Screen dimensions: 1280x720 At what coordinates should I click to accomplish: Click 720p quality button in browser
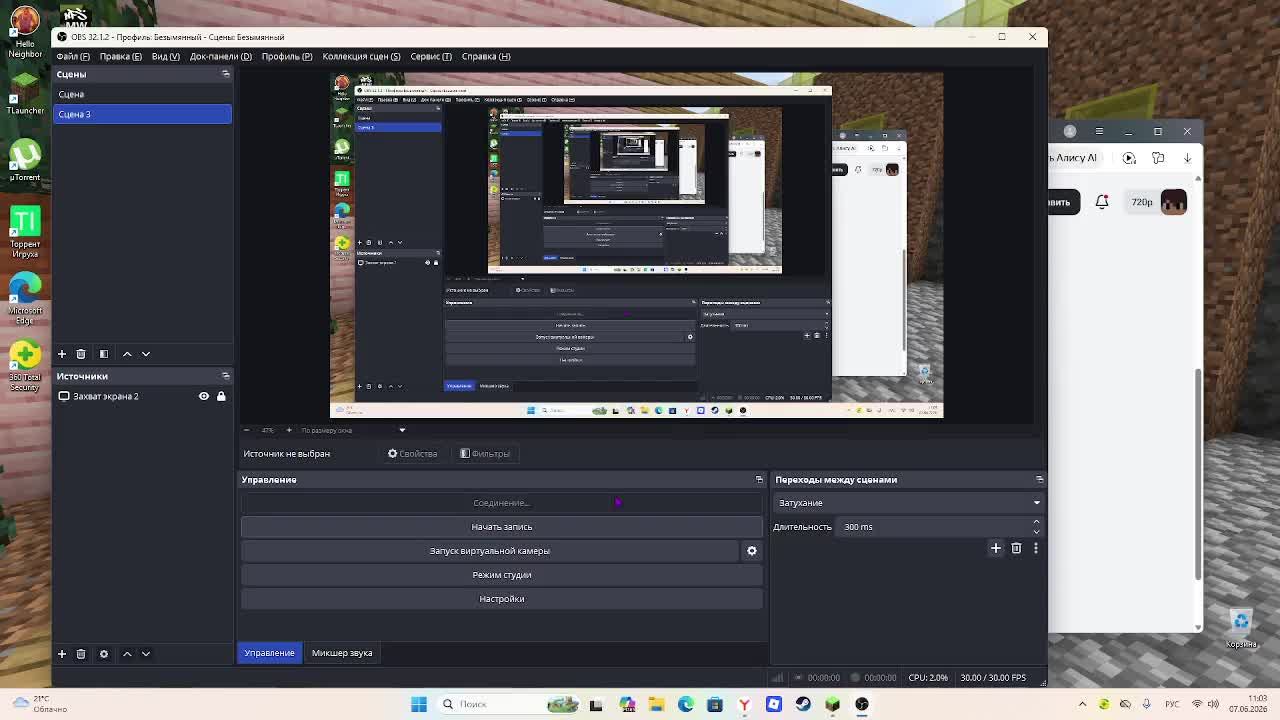(1142, 202)
